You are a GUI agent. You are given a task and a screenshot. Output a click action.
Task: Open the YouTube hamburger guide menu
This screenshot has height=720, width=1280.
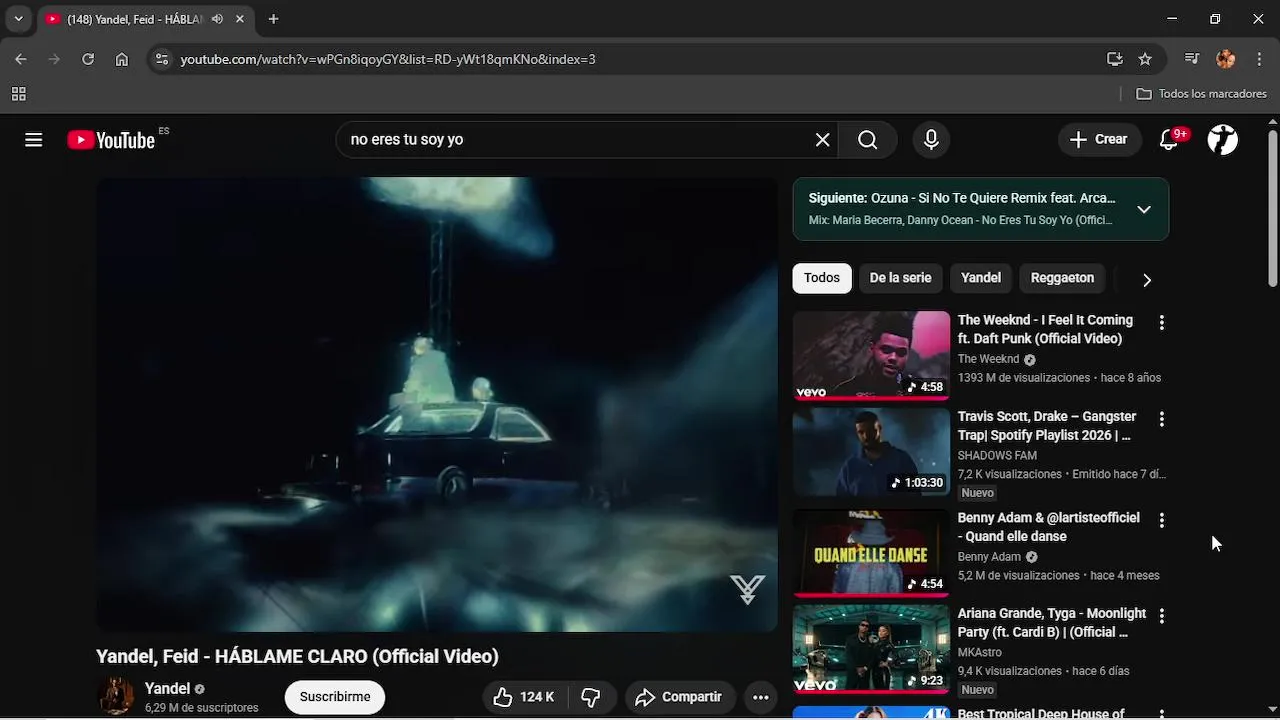pos(34,140)
